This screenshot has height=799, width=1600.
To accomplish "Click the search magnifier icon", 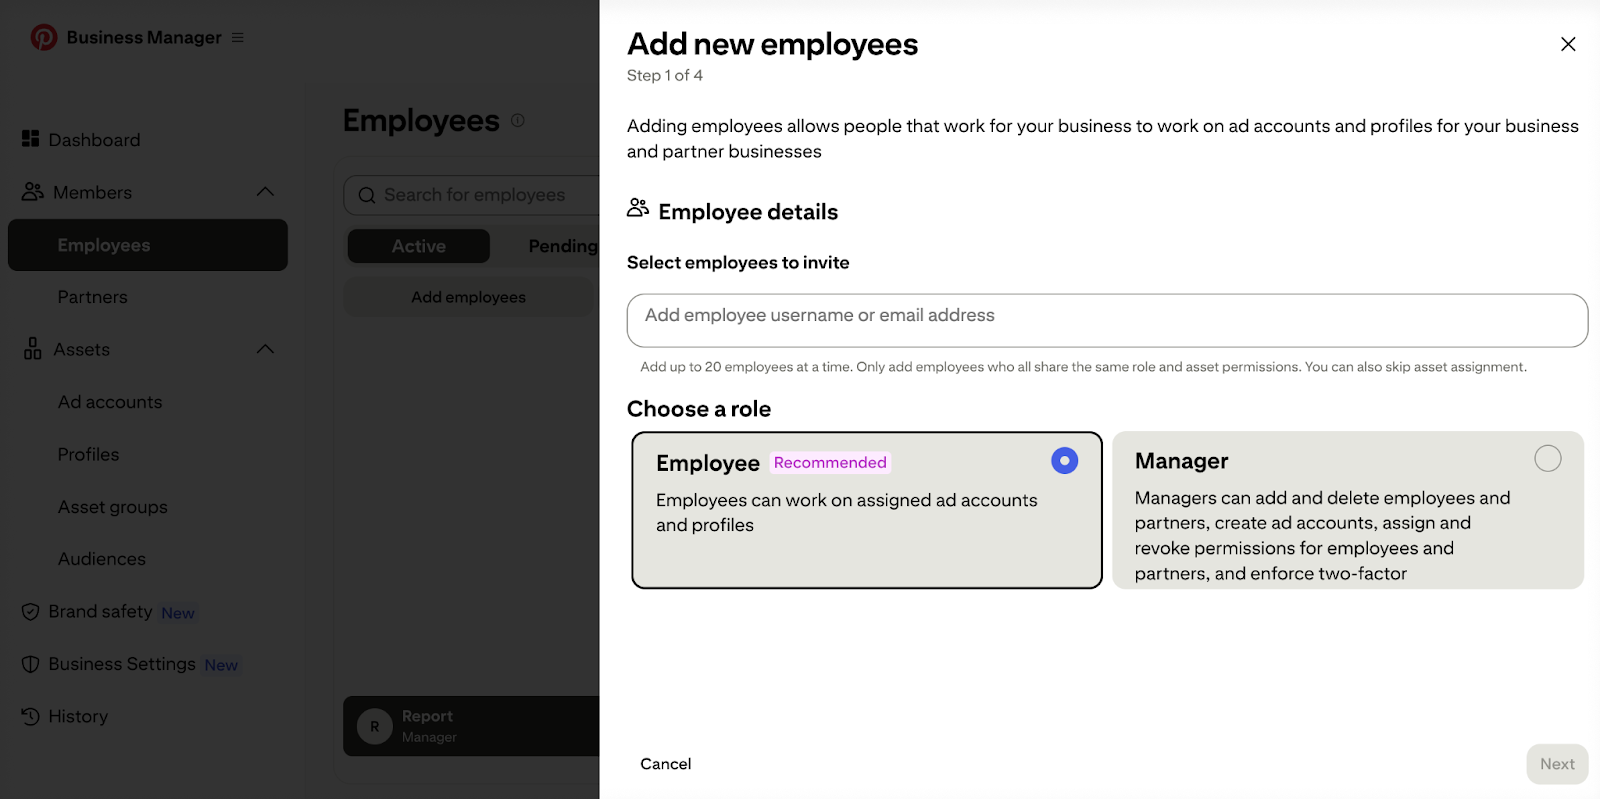I will coord(367,196).
